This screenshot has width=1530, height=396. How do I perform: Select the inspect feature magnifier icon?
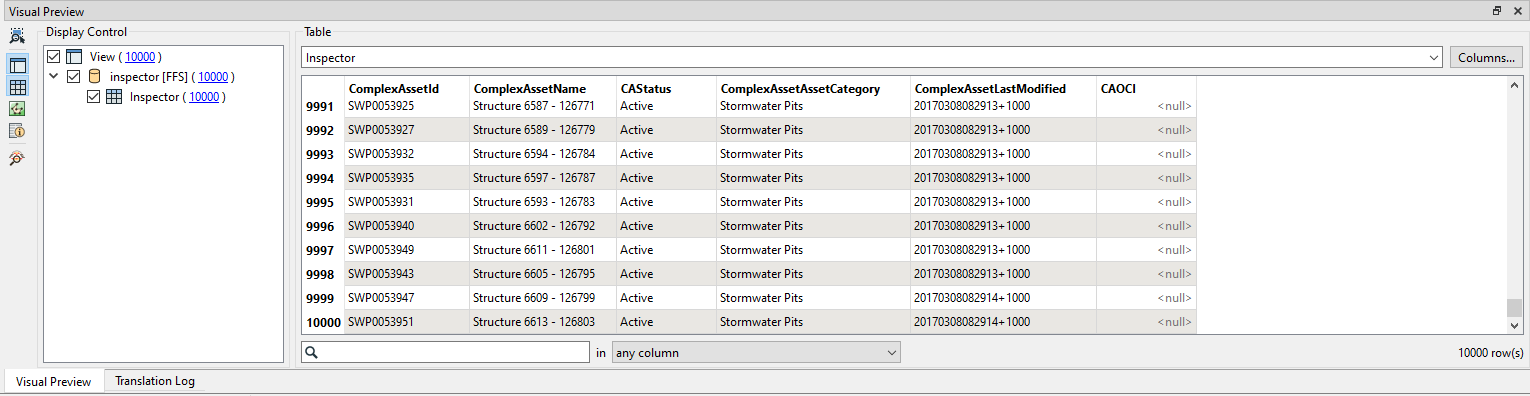pyautogui.click(x=17, y=37)
